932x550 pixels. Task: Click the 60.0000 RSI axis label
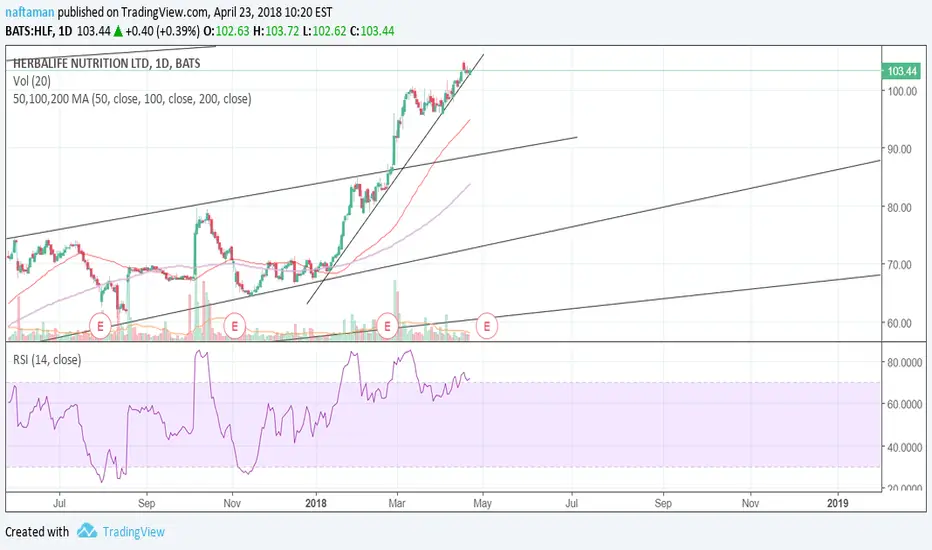[x=905, y=404]
